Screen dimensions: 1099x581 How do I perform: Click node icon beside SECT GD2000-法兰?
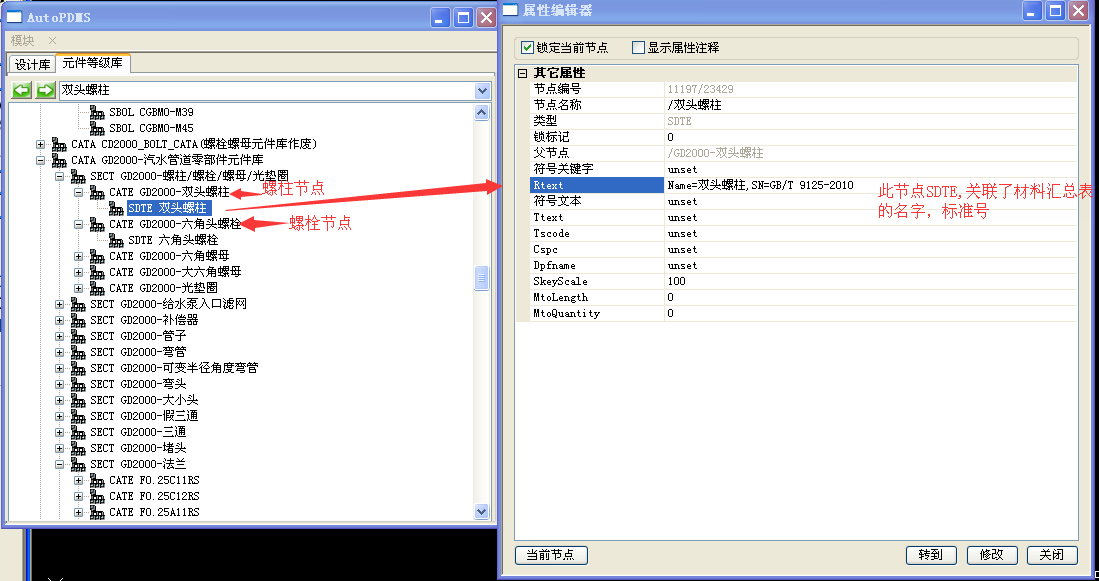(x=78, y=464)
